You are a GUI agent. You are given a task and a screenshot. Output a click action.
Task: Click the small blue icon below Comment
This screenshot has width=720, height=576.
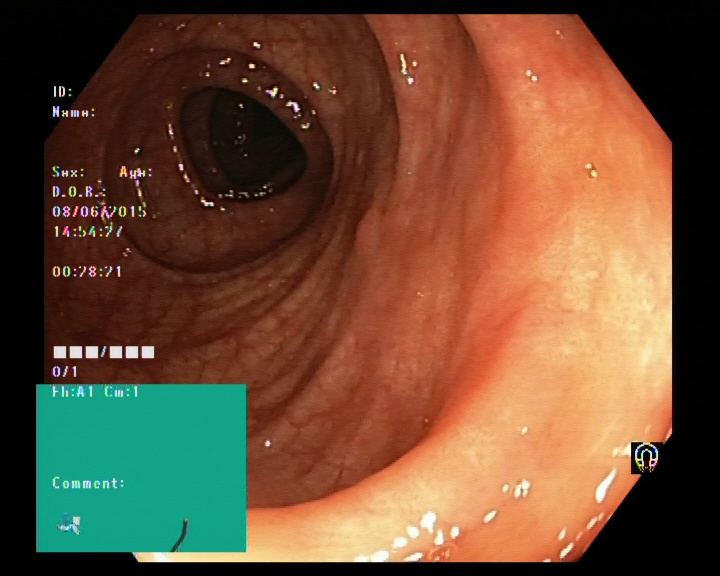point(69,524)
